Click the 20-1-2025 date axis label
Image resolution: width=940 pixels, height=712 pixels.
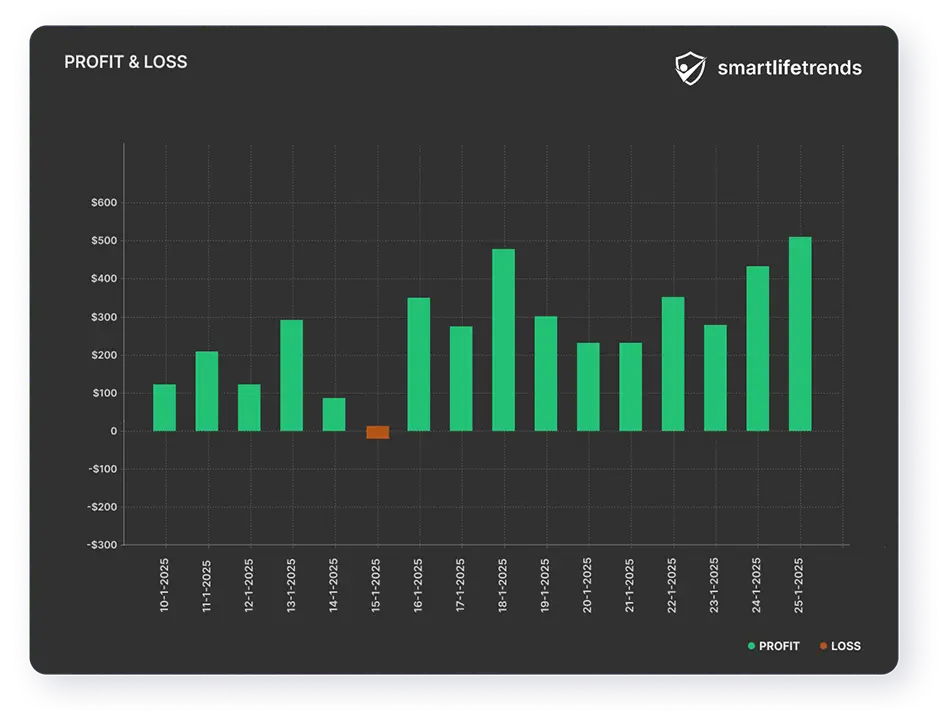tap(588, 583)
